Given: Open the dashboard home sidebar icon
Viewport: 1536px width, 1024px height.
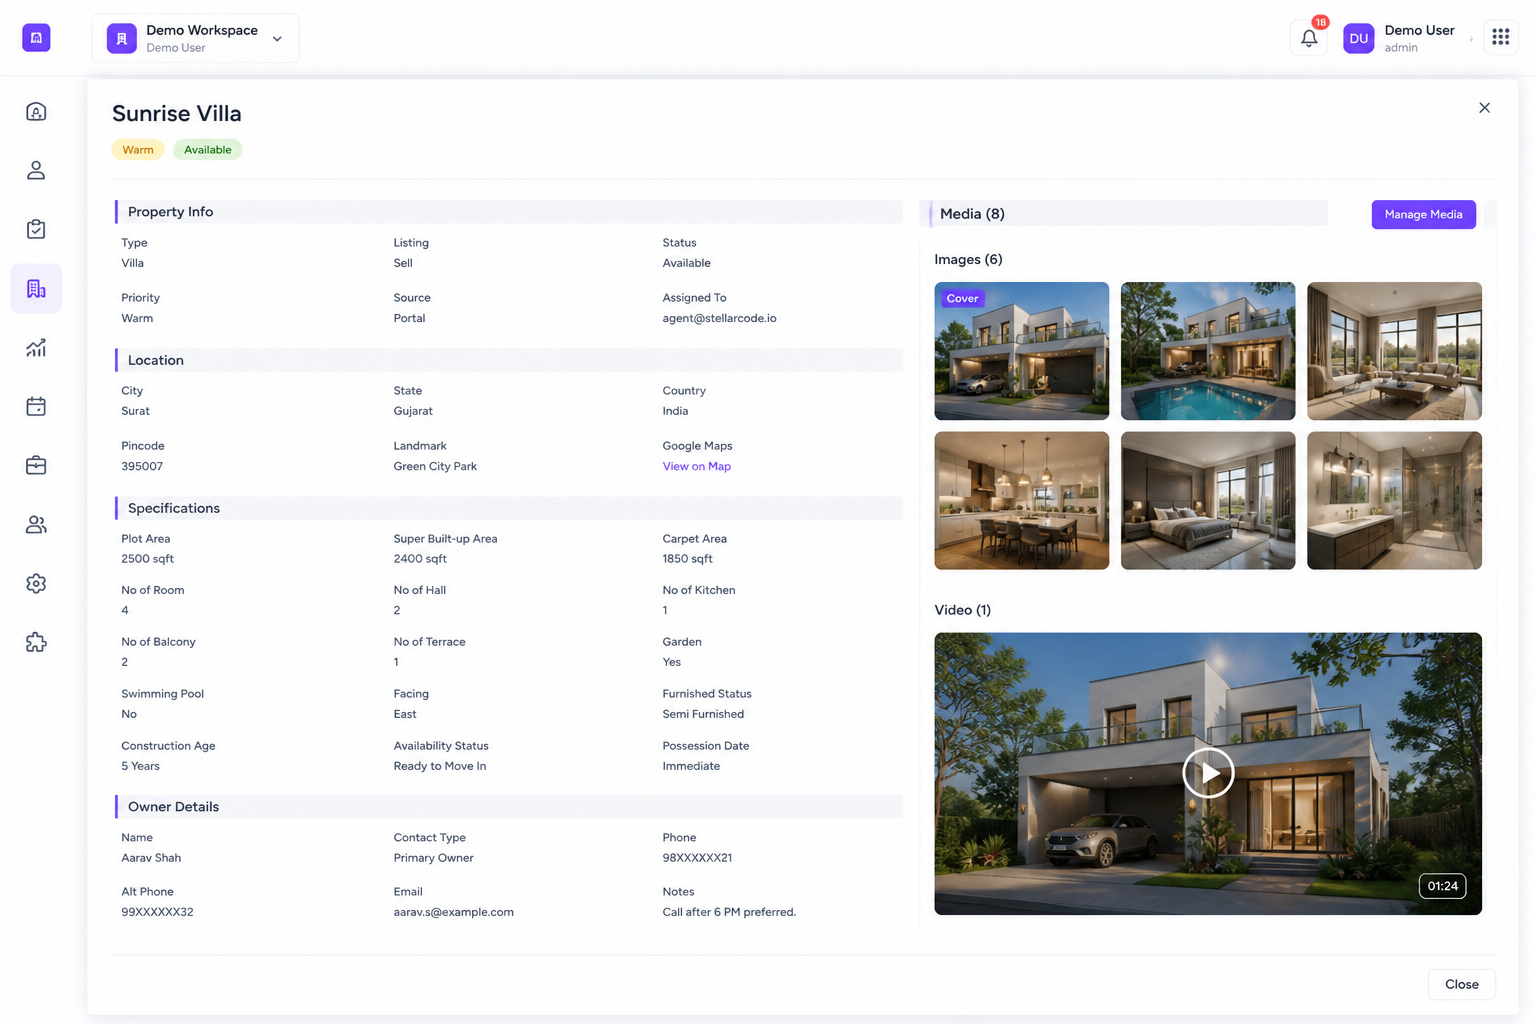Looking at the screenshot, I should (x=36, y=111).
